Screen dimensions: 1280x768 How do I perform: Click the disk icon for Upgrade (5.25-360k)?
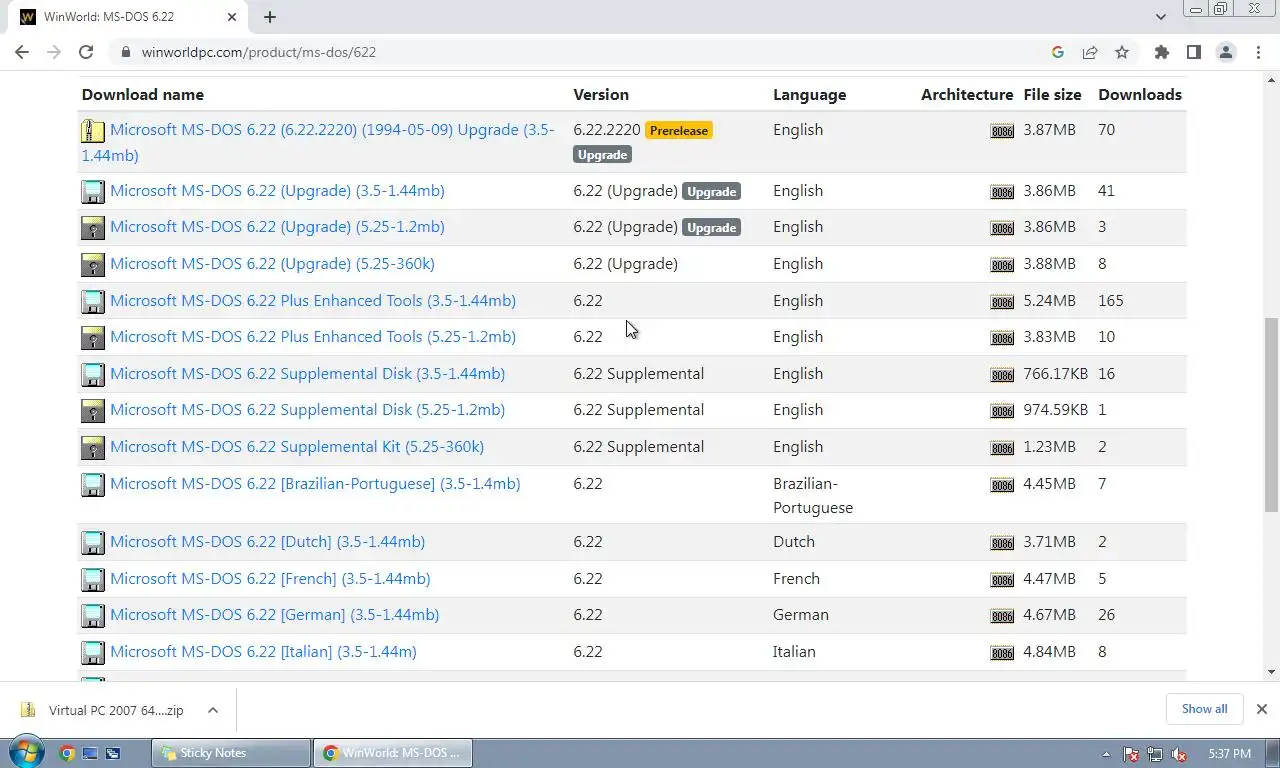[93, 265]
